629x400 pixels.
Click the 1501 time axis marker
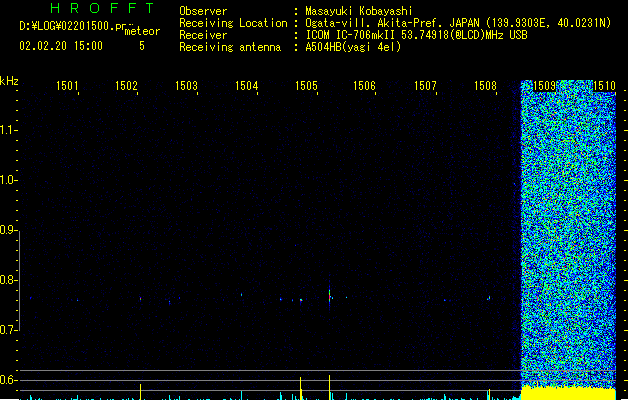pyautogui.click(x=67, y=86)
